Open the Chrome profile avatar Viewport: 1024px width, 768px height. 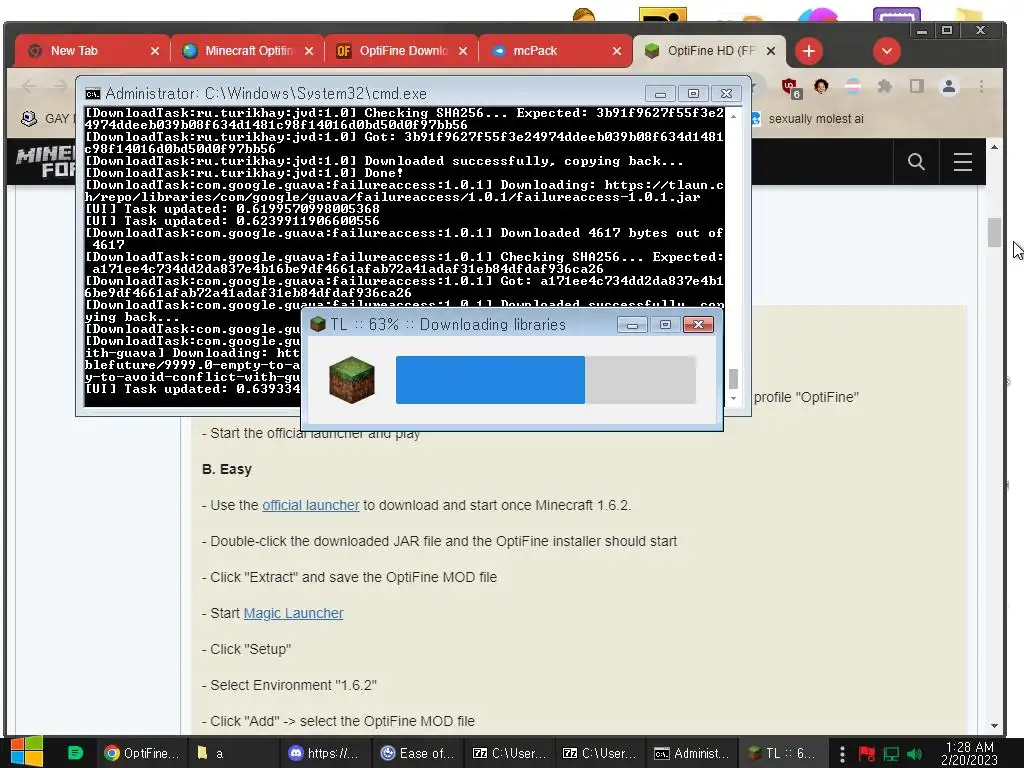pyautogui.click(x=949, y=86)
